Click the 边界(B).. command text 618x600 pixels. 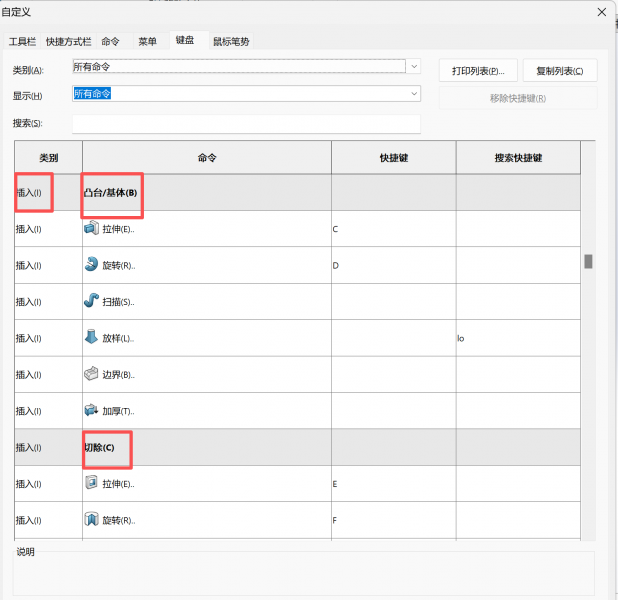click(x=118, y=375)
